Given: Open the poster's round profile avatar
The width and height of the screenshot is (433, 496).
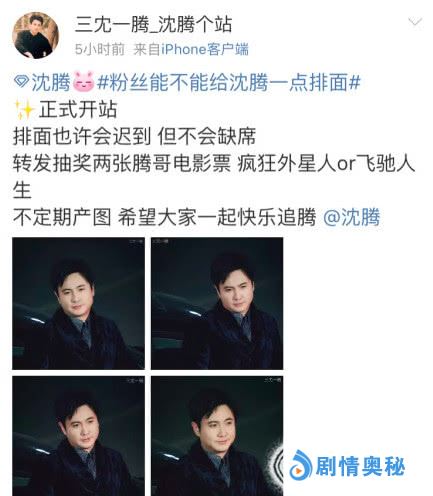Looking at the screenshot, I should (35, 35).
